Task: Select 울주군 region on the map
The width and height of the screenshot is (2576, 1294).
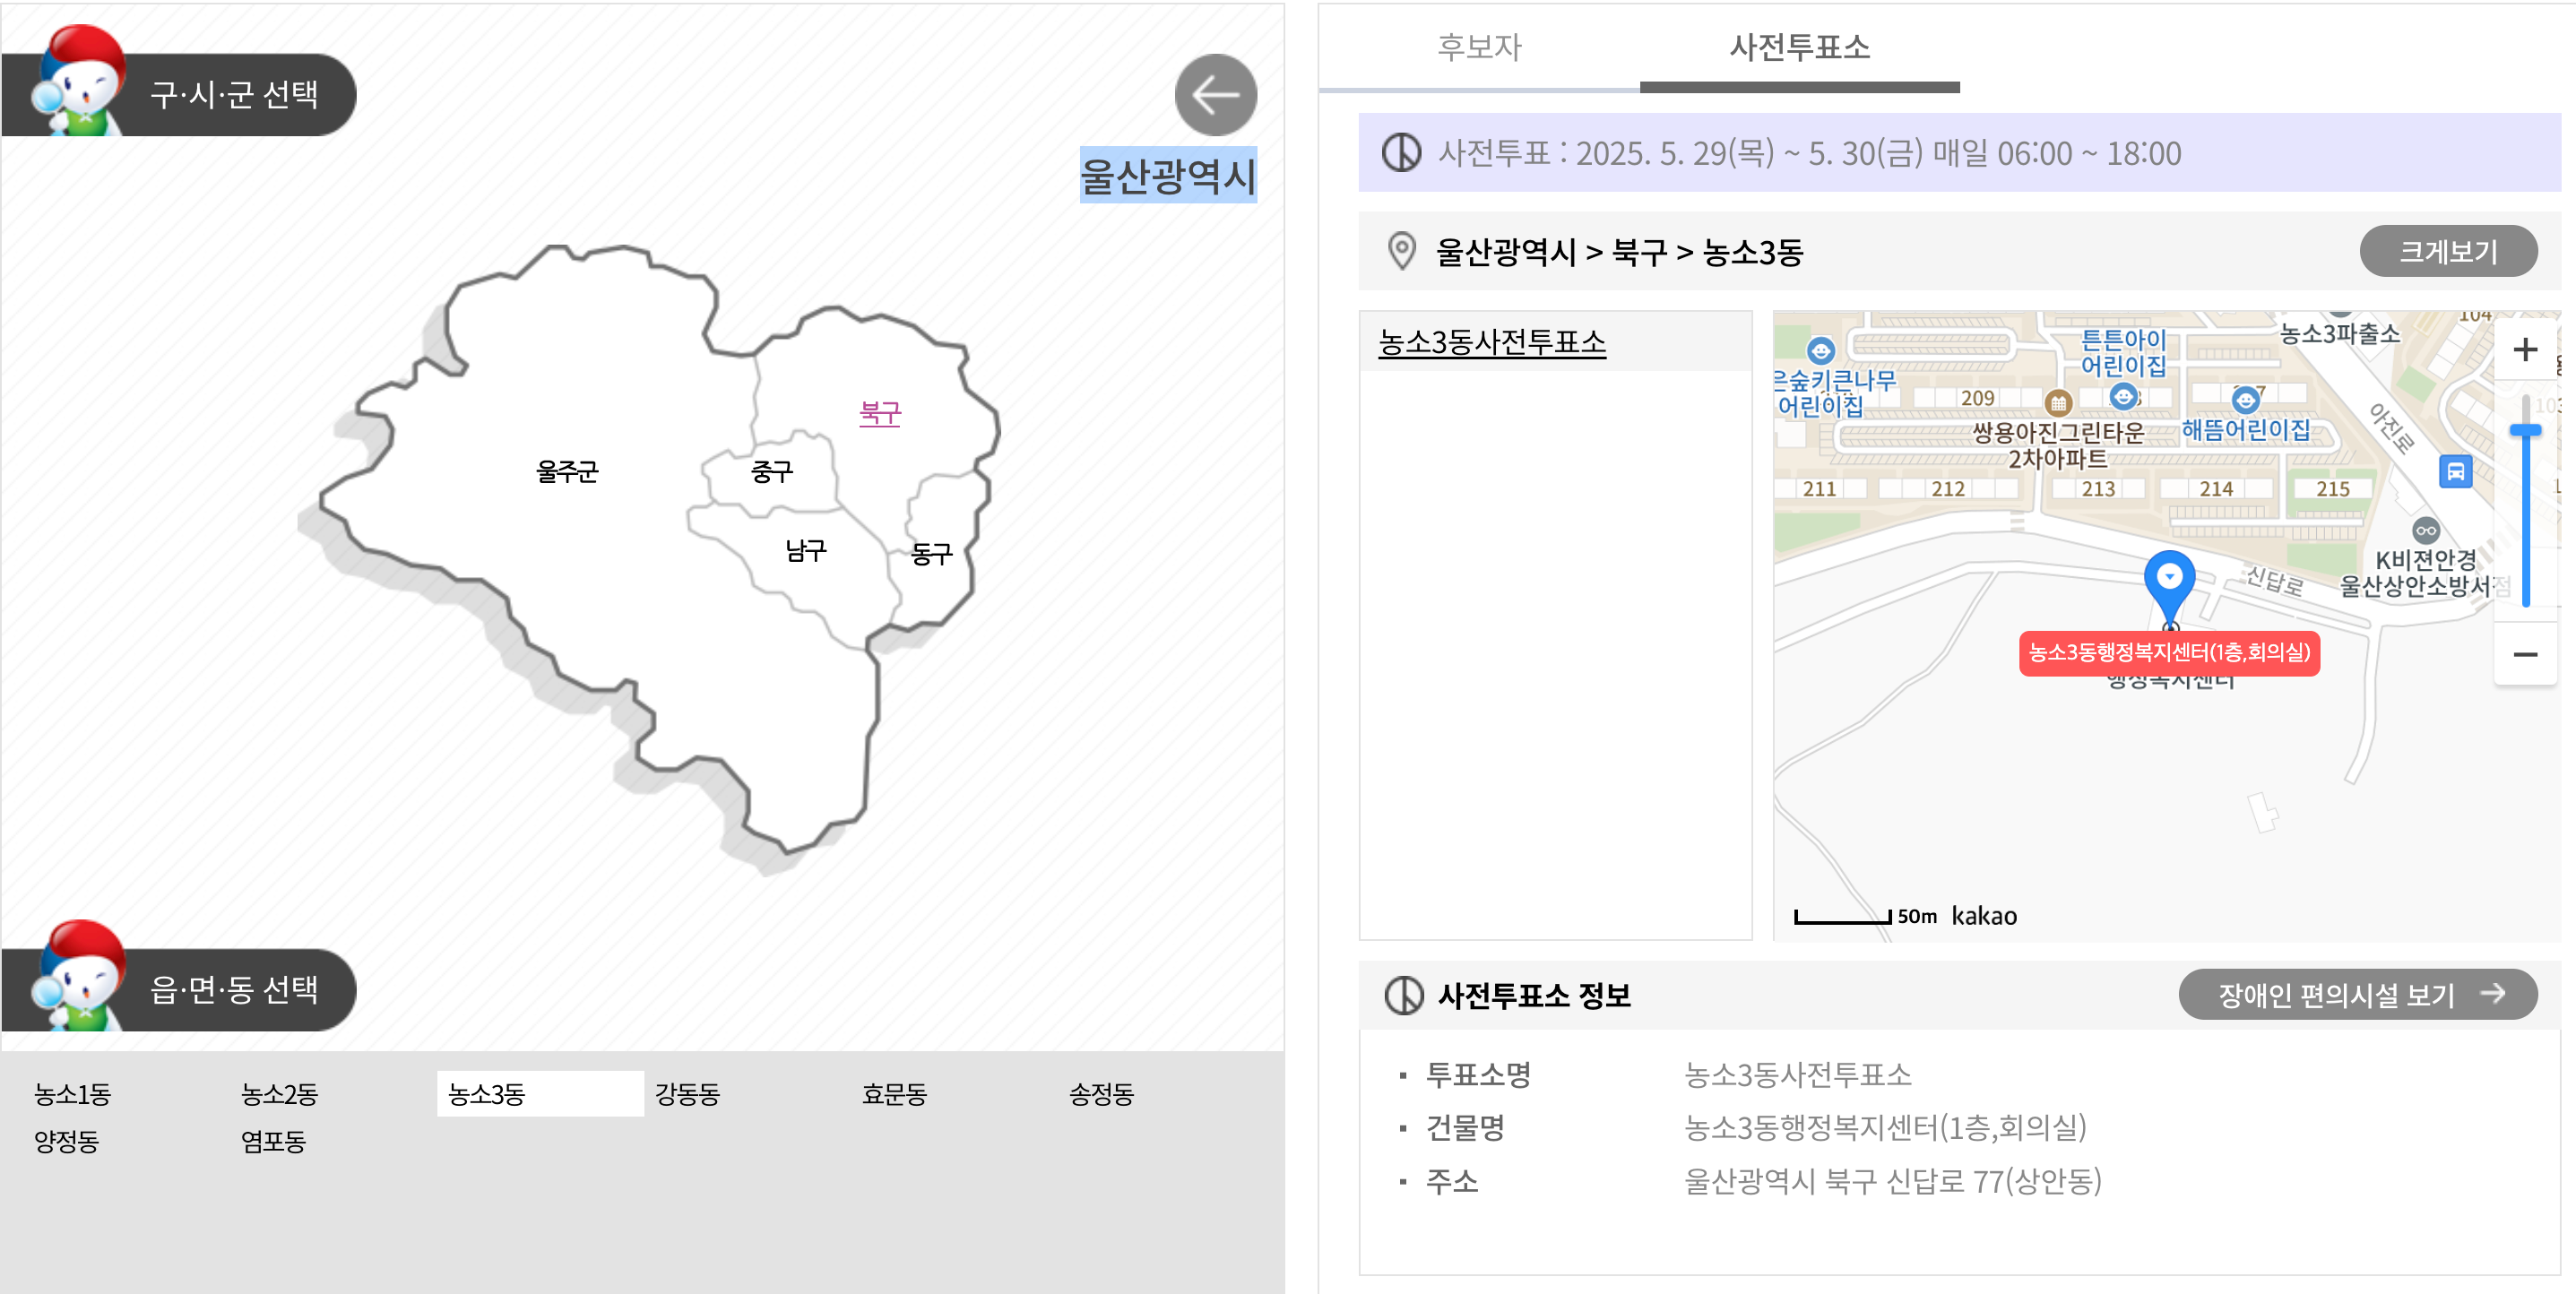Action: pyautogui.click(x=566, y=471)
